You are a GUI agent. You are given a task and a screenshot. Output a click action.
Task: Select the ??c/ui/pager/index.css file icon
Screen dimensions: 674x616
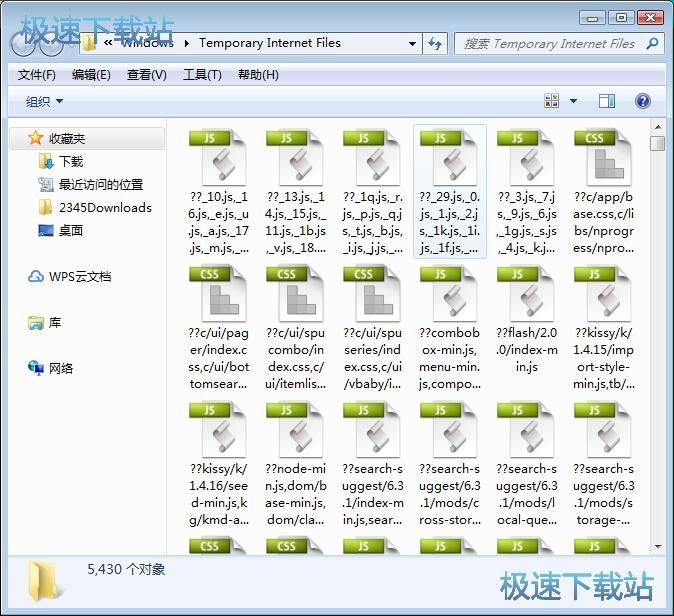pyautogui.click(x=218, y=294)
